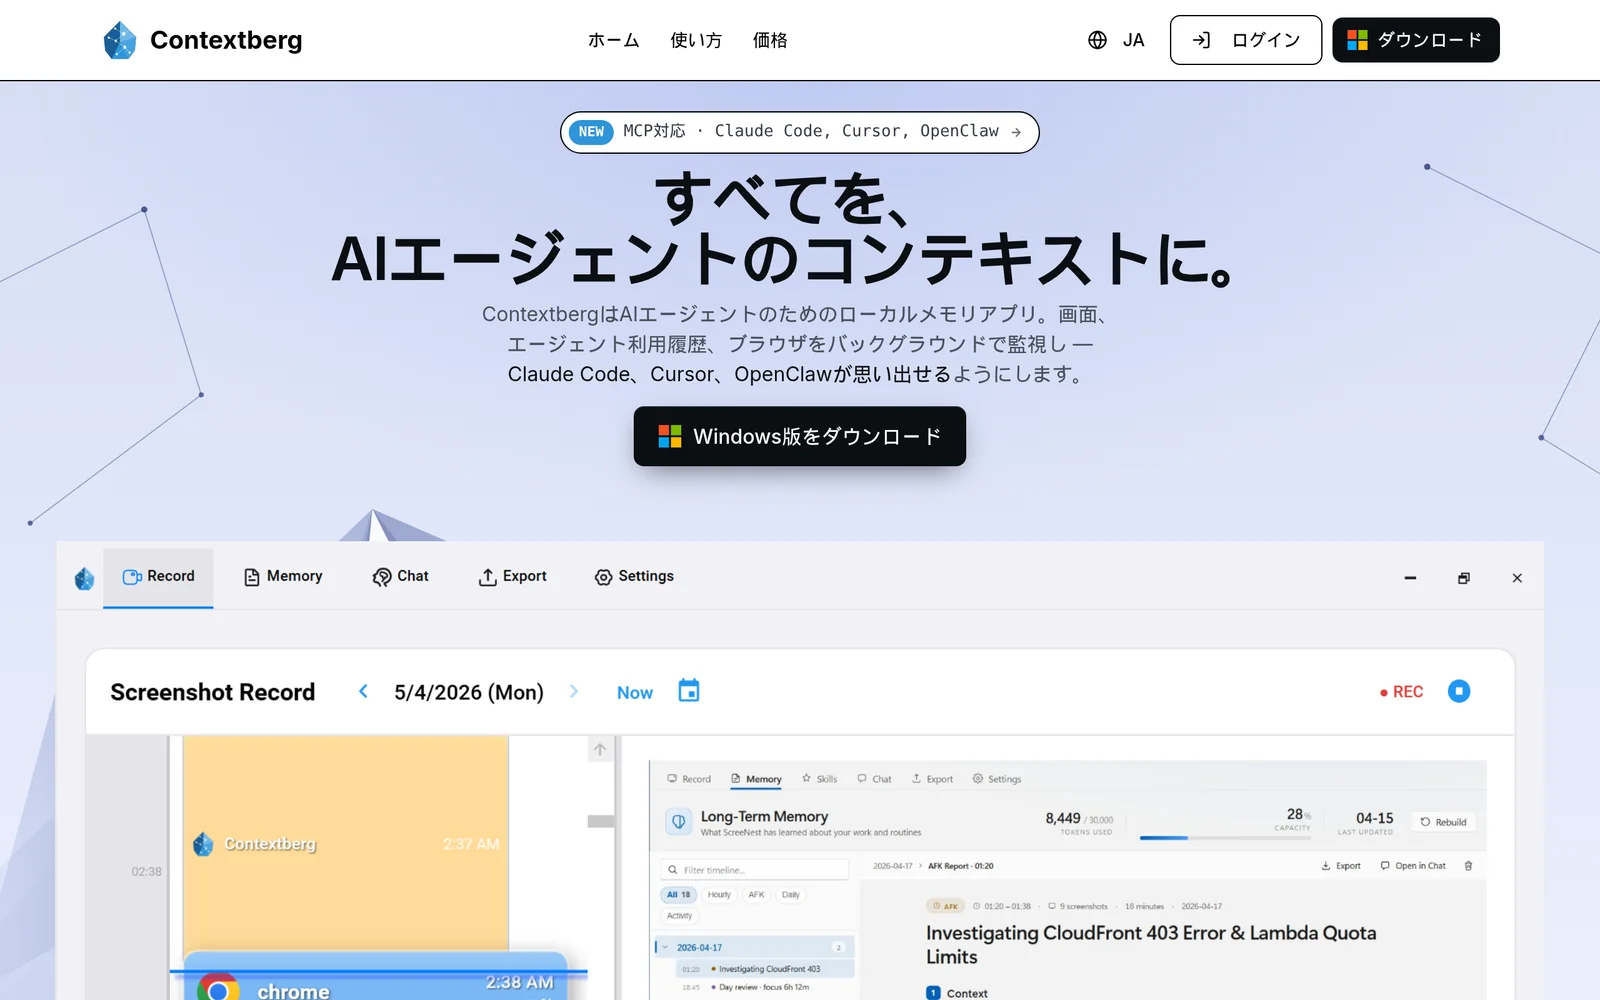Switch to the Record tab
This screenshot has height=1000, width=1600.
(x=158, y=577)
